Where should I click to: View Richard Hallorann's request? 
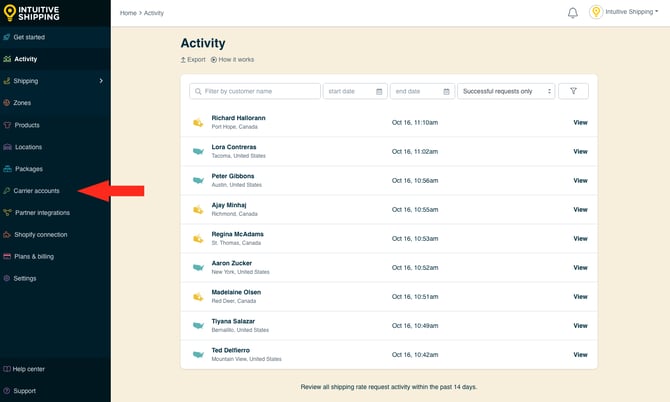click(580, 123)
